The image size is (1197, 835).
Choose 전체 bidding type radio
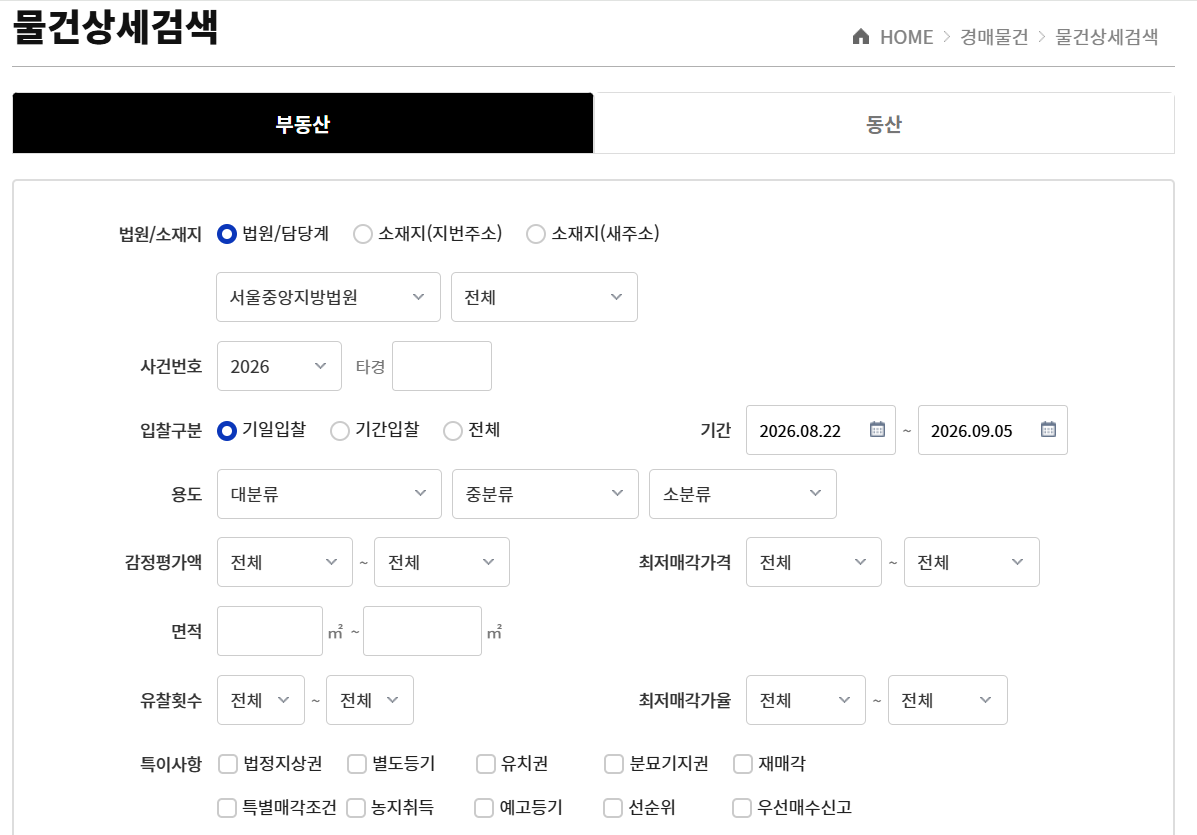tap(453, 430)
